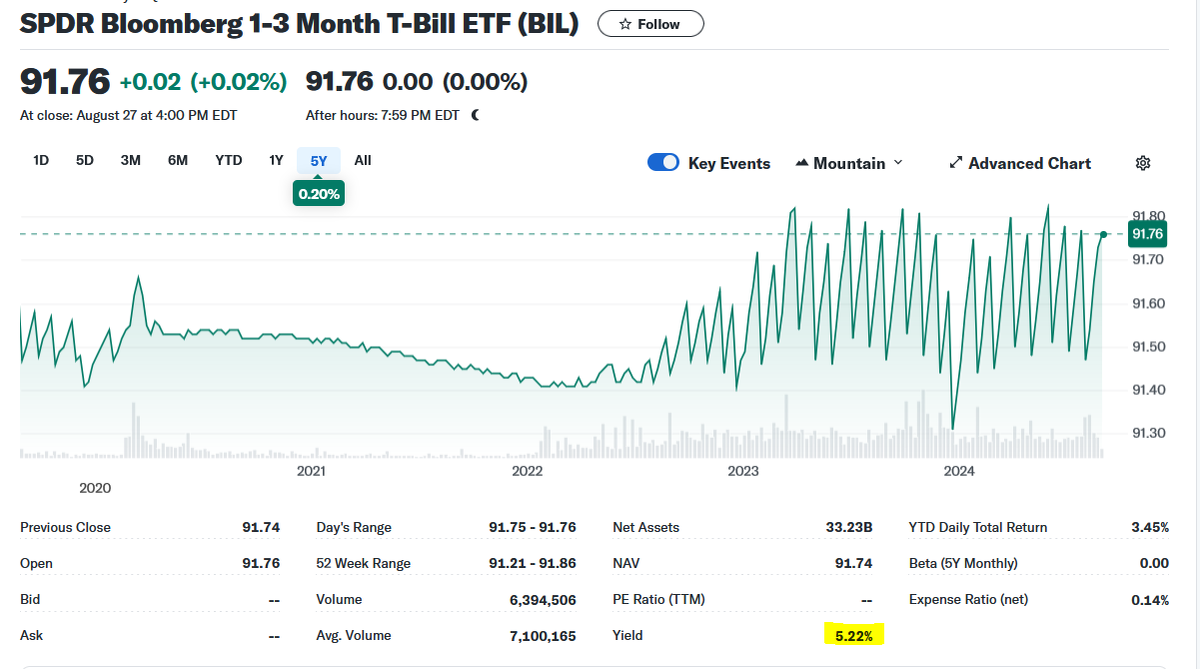Click the Follow button with star

point(650,24)
